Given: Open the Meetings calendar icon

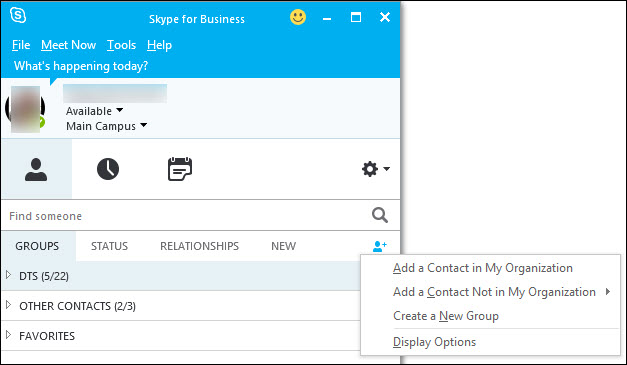Looking at the screenshot, I should pos(180,169).
